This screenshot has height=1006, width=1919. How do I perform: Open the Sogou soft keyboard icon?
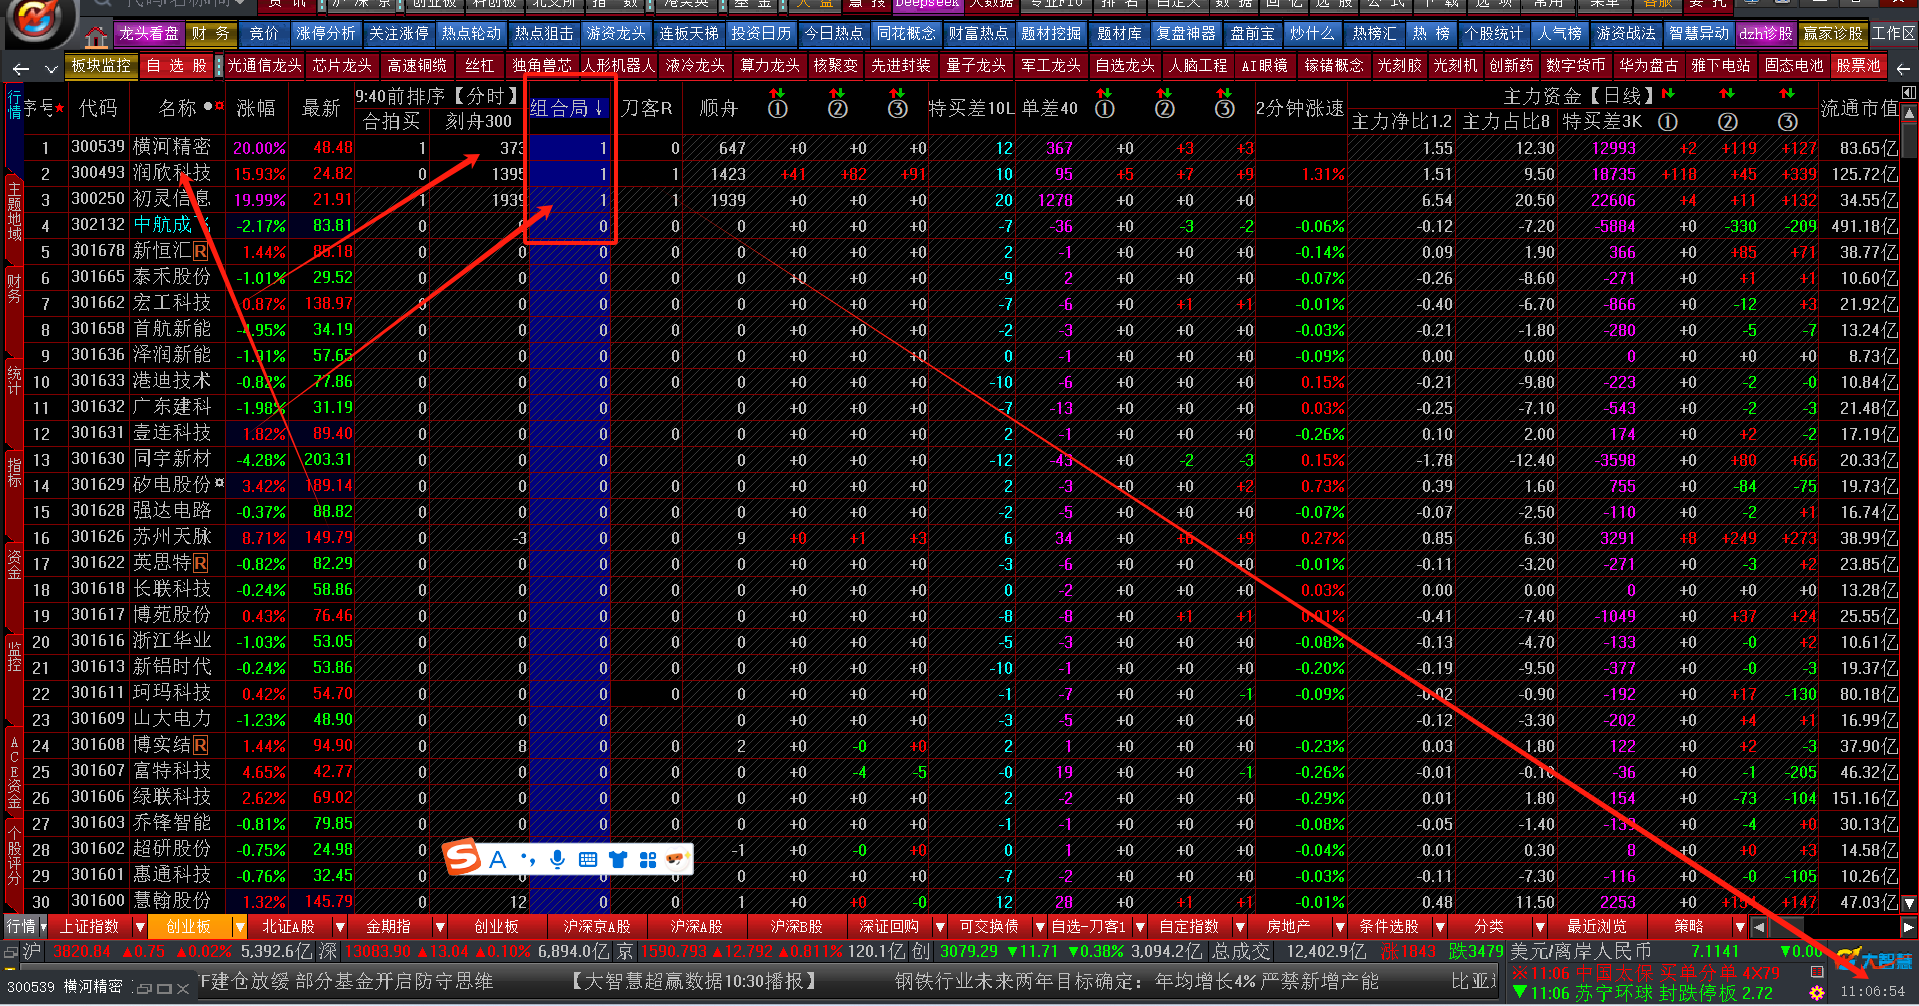[588, 859]
